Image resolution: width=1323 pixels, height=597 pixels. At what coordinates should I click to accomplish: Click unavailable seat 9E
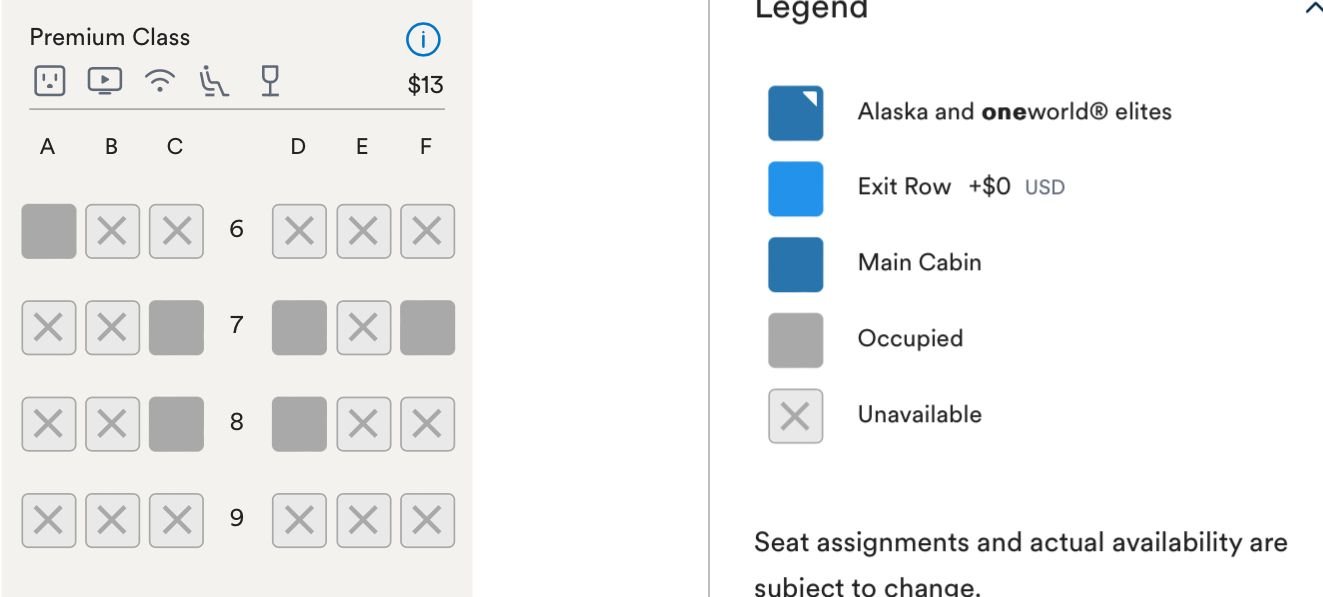coord(363,520)
